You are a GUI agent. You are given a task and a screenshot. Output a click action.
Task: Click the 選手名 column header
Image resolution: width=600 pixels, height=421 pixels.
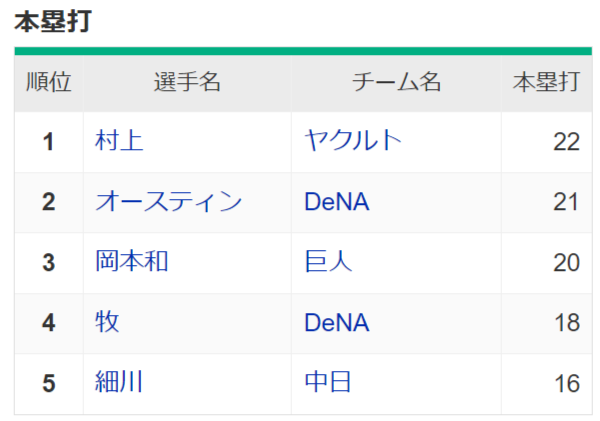[x=187, y=83]
